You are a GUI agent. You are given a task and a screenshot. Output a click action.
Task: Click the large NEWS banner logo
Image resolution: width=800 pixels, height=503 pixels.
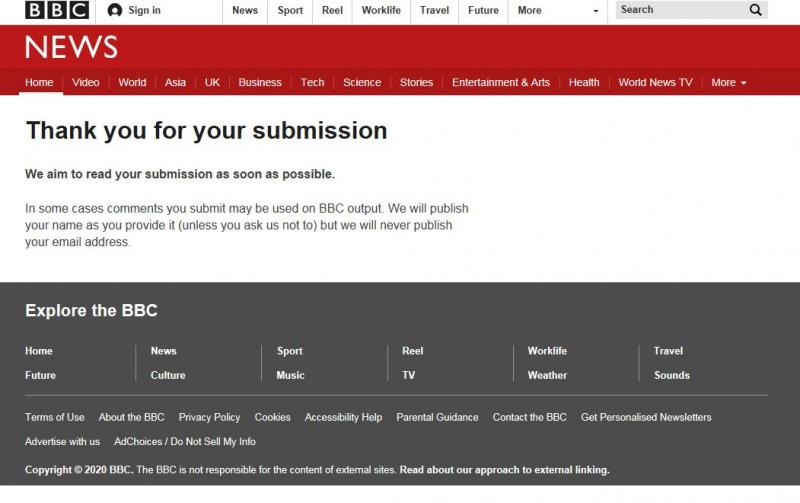pos(71,47)
